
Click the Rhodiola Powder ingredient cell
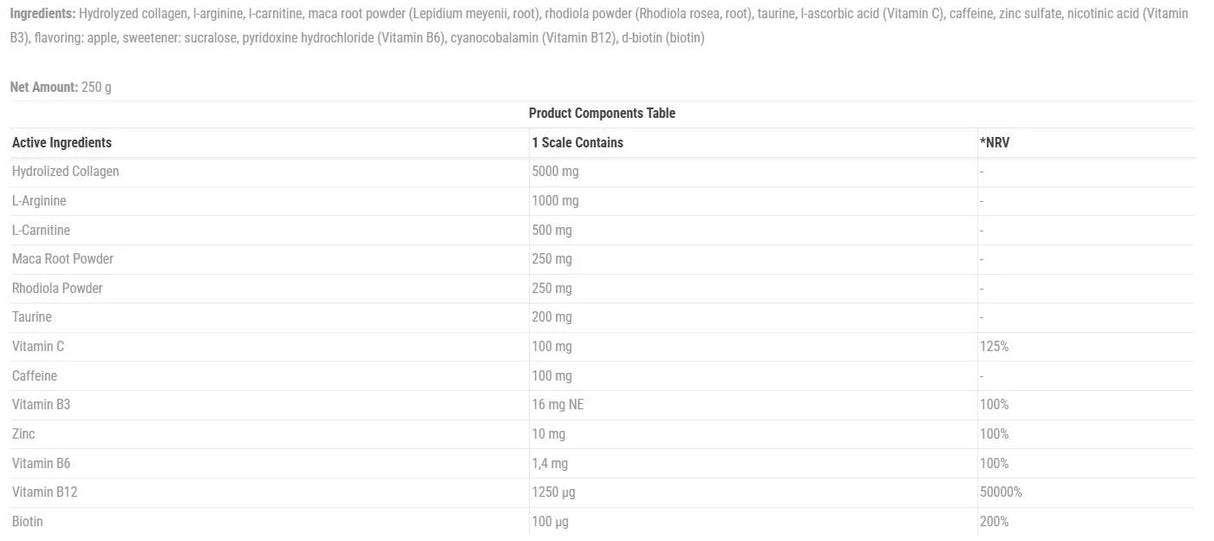point(57,288)
